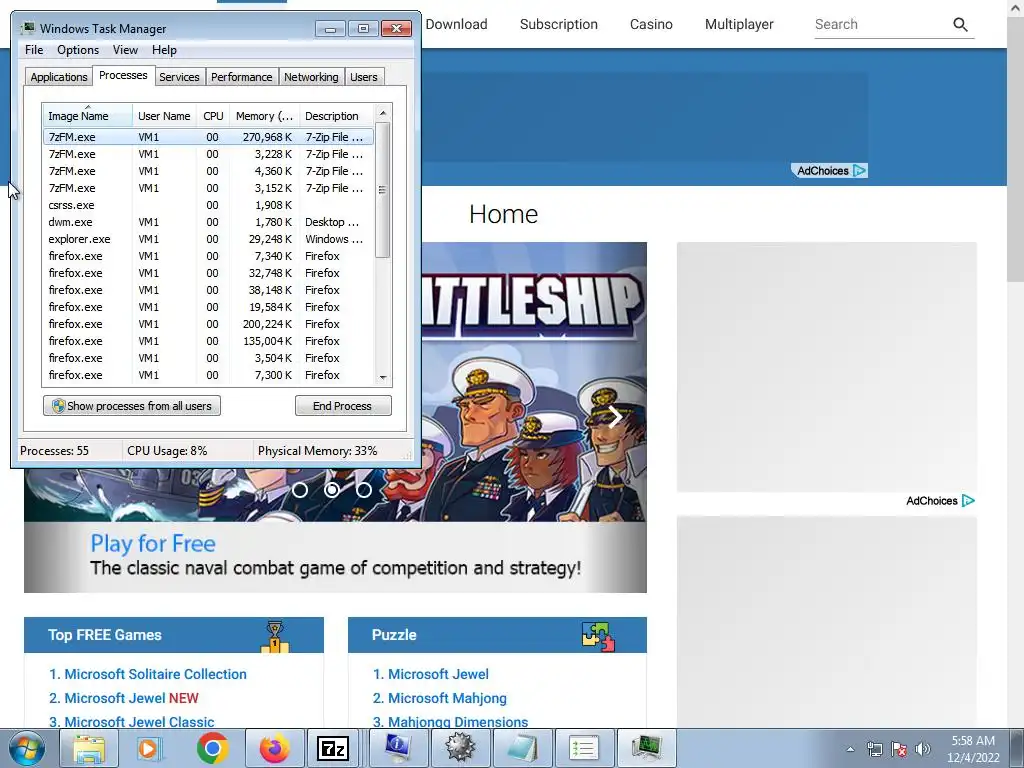Open Windows Explorer from the taskbar
The width and height of the screenshot is (1024, 768).
coord(89,748)
